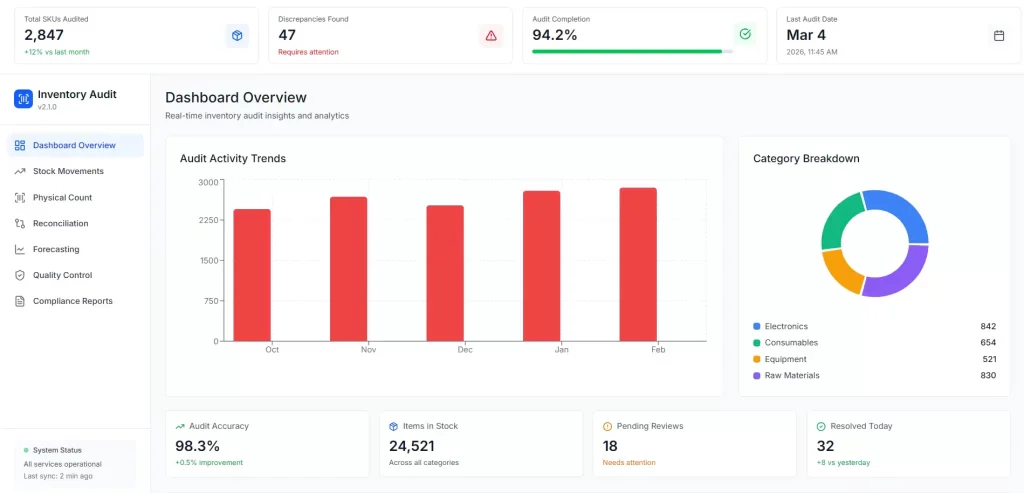Click the Items in Stock cube icon
1024x493 pixels.
(x=393, y=426)
